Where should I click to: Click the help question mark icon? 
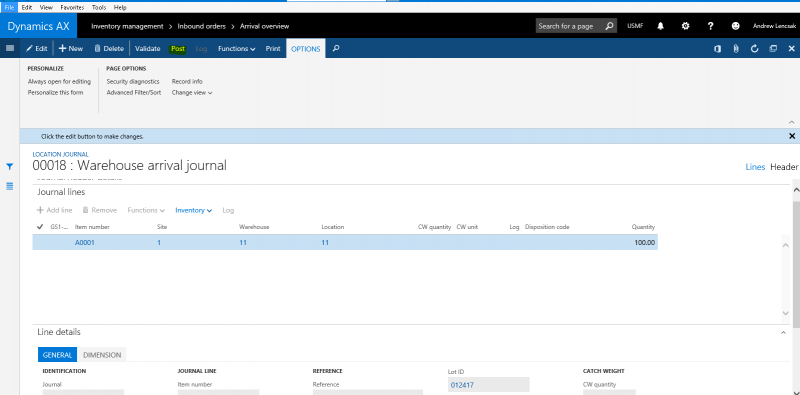[x=710, y=26]
